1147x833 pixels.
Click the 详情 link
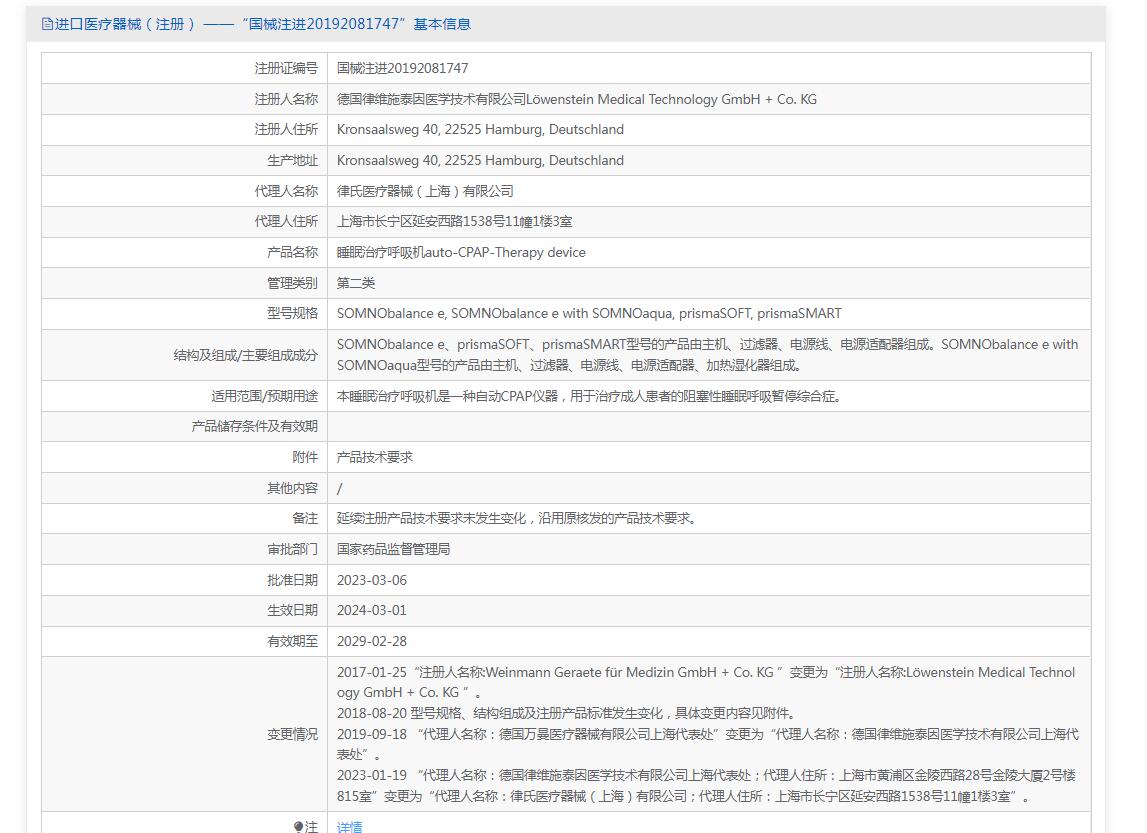(x=349, y=826)
